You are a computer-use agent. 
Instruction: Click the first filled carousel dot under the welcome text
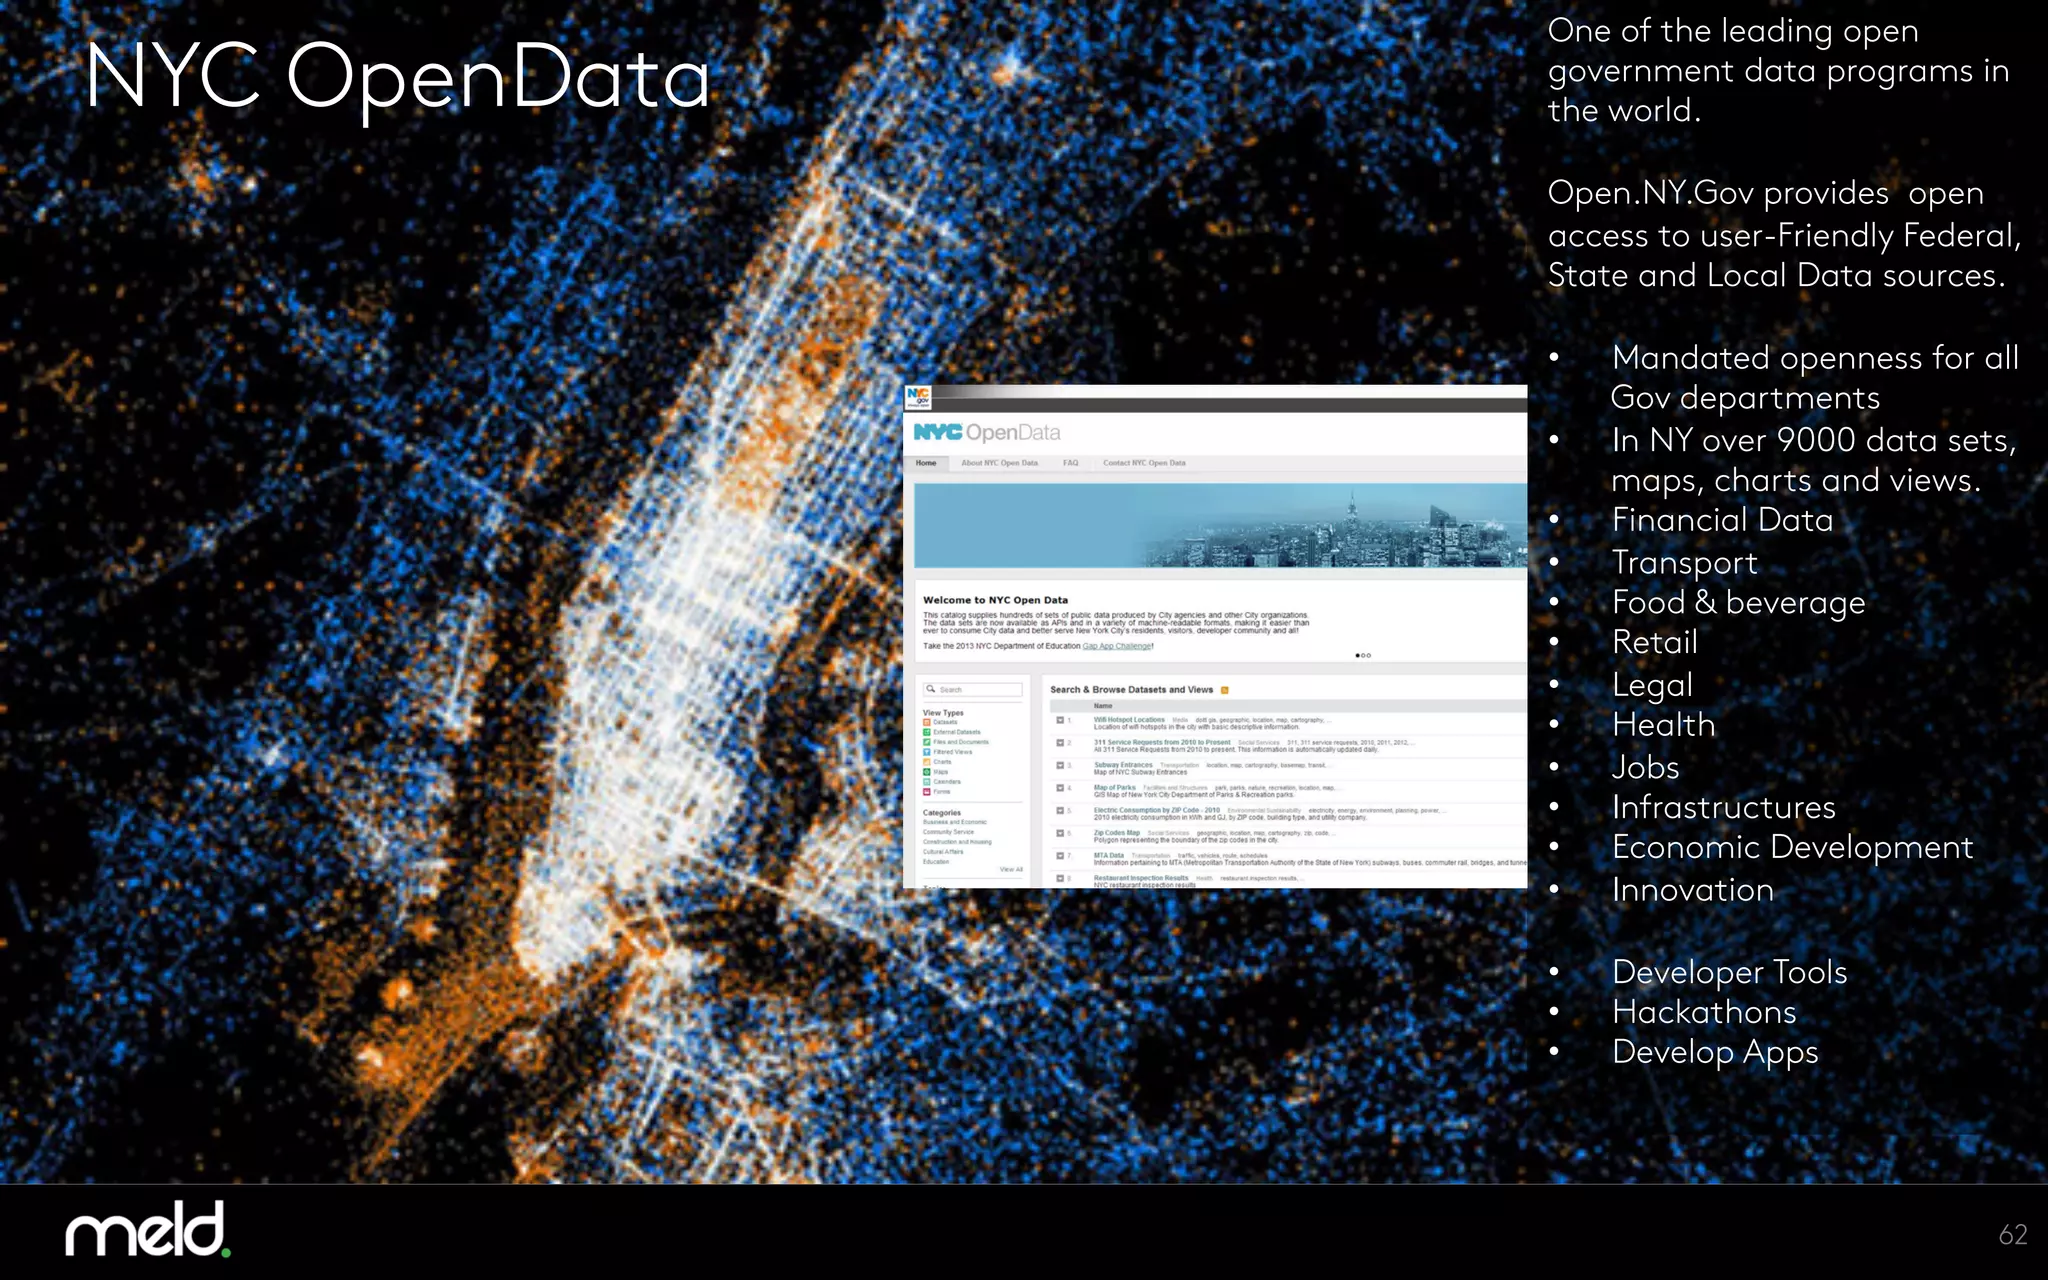pyautogui.click(x=1357, y=656)
